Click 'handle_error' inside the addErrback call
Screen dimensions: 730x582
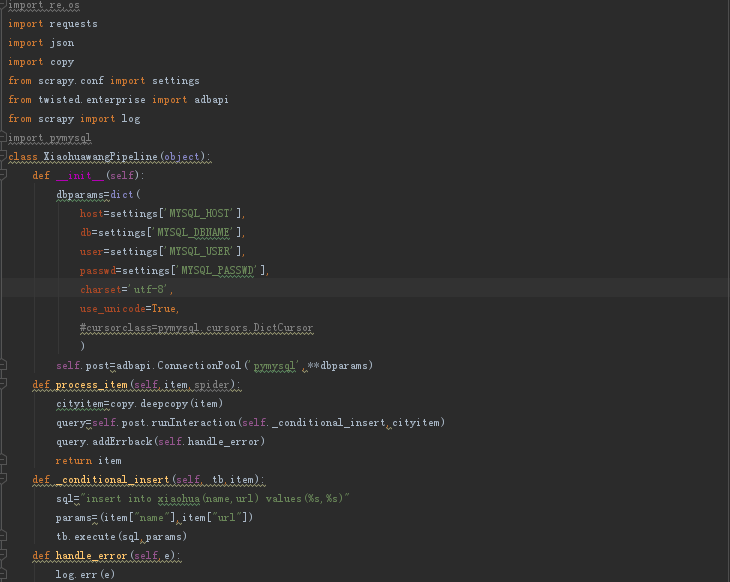[x=223, y=441]
